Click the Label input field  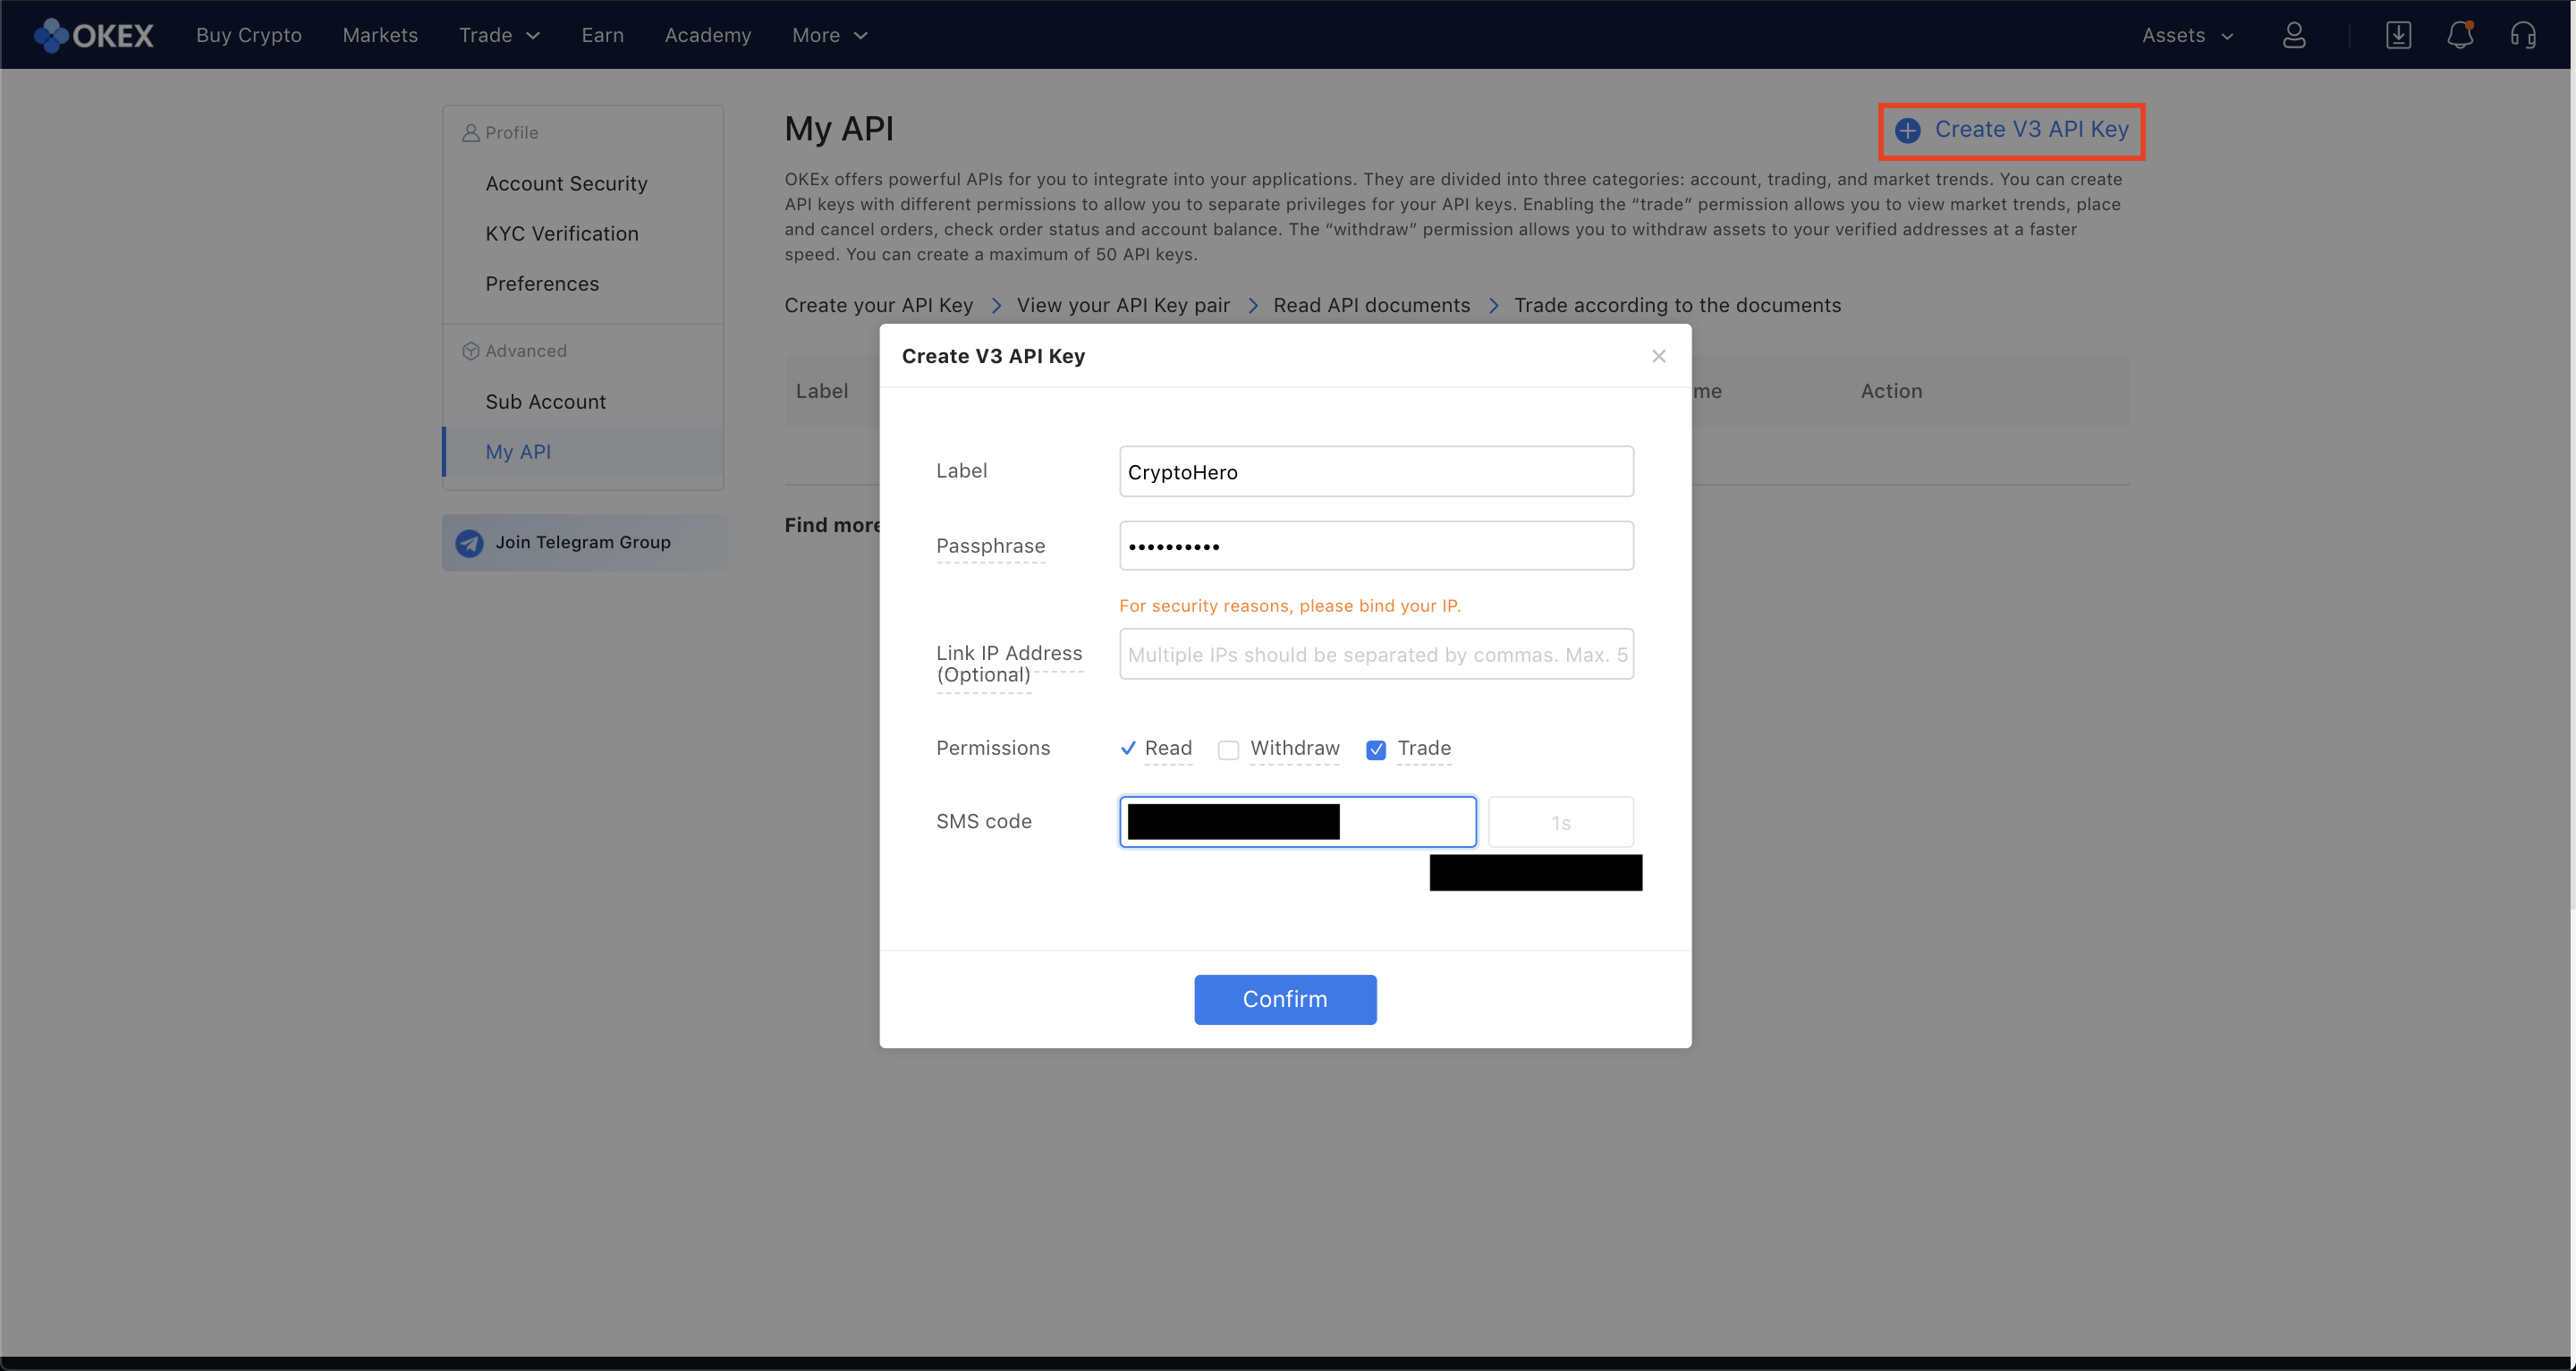tap(1376, 471)
